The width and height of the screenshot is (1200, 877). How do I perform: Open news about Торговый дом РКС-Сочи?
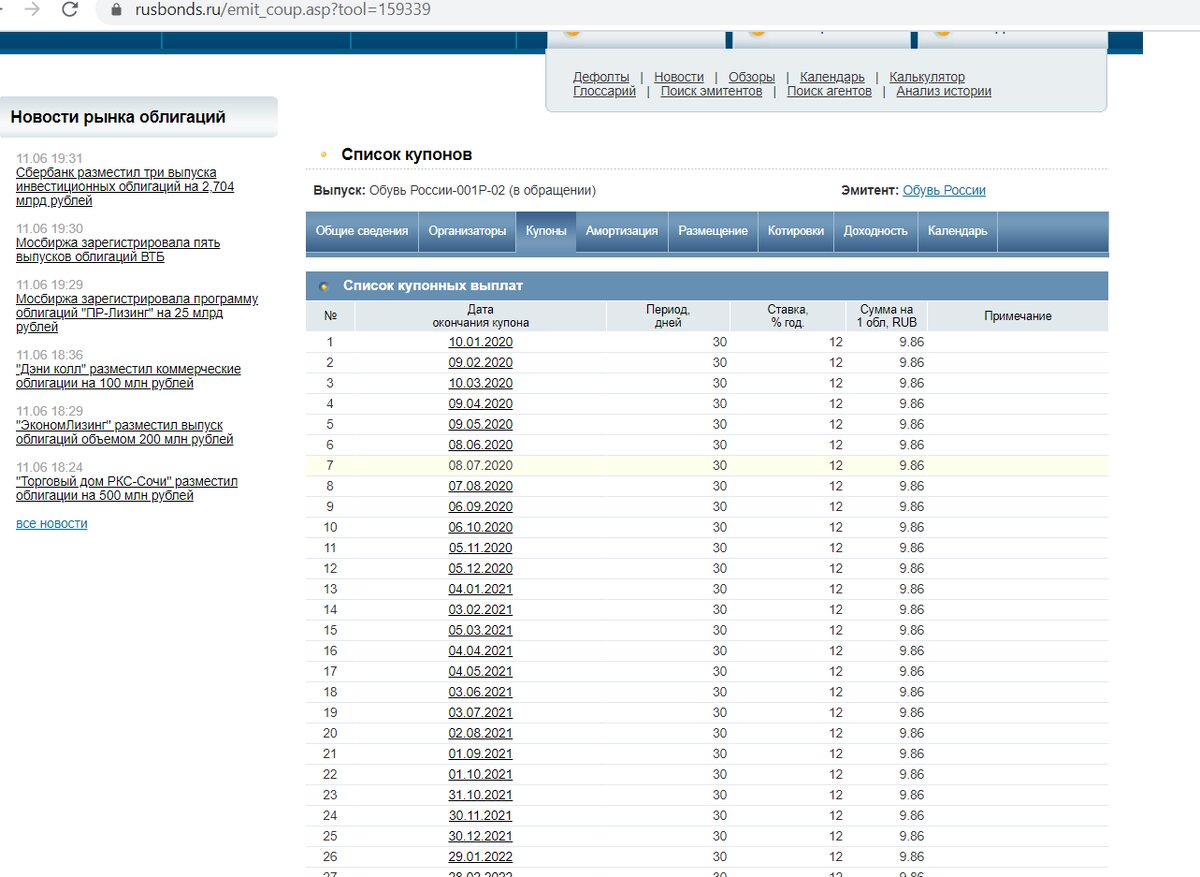(127, 488)
